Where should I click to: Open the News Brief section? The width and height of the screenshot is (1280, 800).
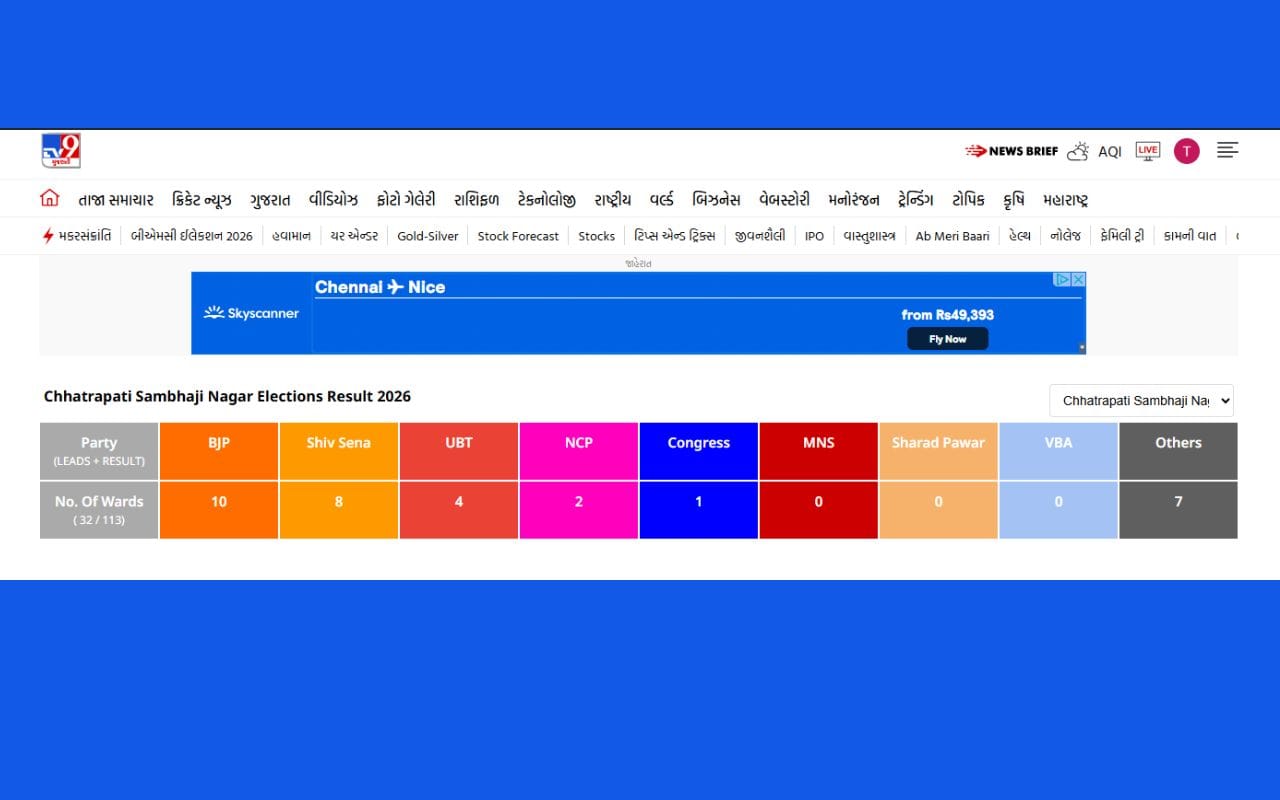coord(1011,151)
